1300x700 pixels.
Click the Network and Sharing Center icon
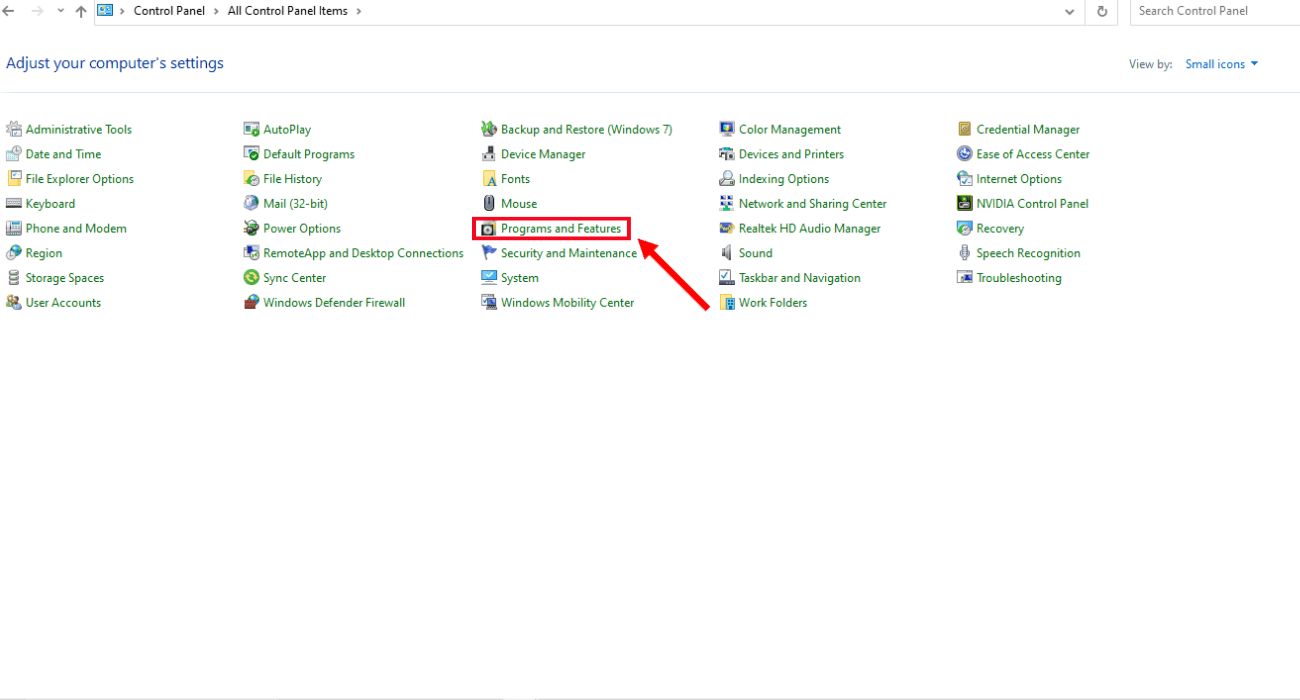pos(727,203)
